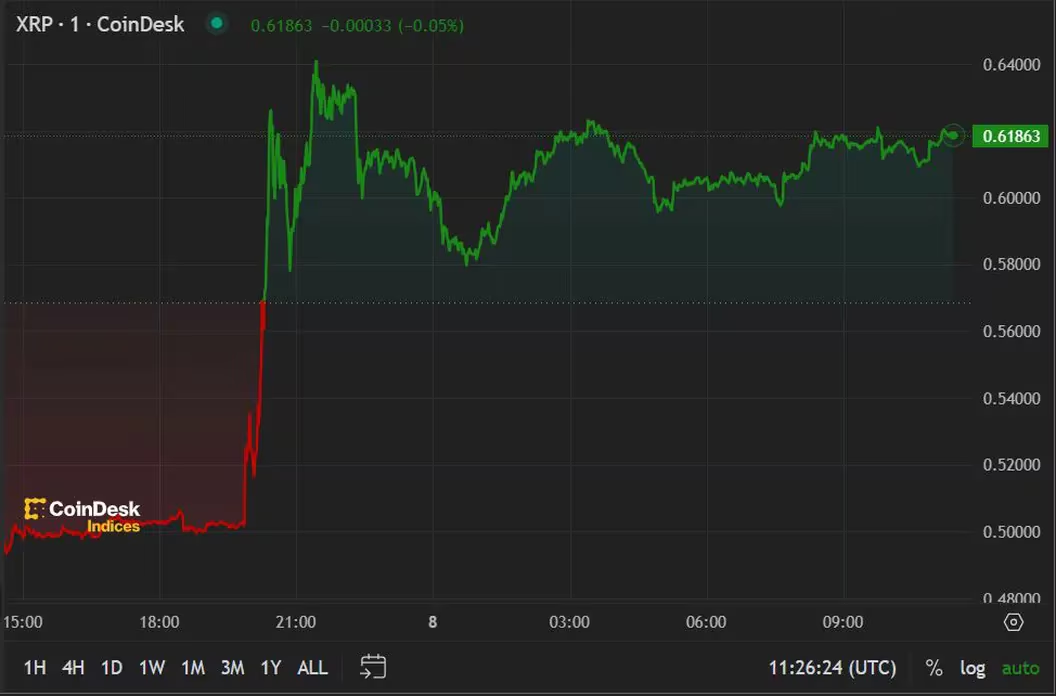Viewport: 1056px width, 696px height.
Task: Click the percent scale icon
Action: click(x=934, y=667)
